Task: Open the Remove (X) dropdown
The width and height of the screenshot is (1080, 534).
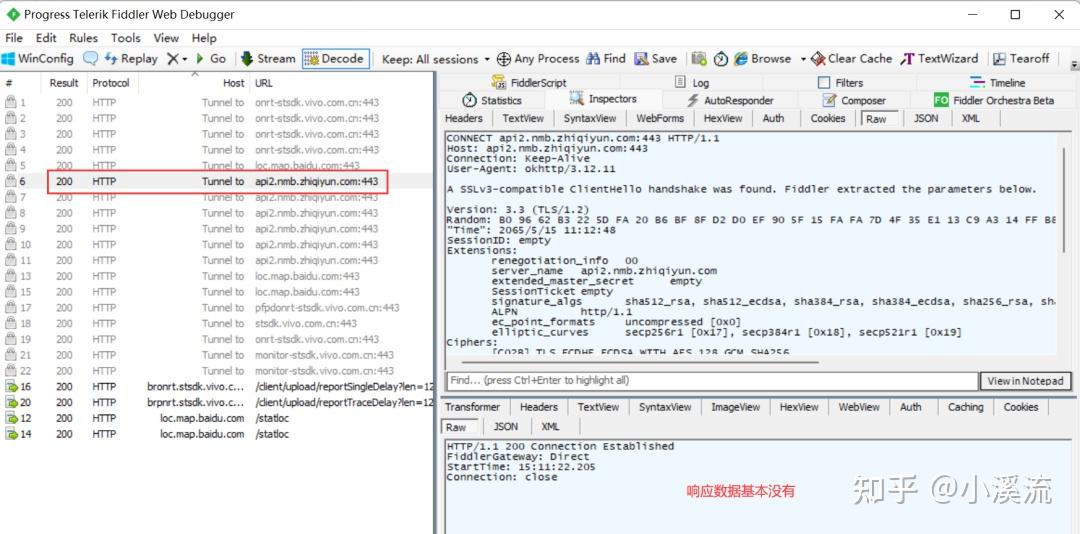Action: (177, 59)
